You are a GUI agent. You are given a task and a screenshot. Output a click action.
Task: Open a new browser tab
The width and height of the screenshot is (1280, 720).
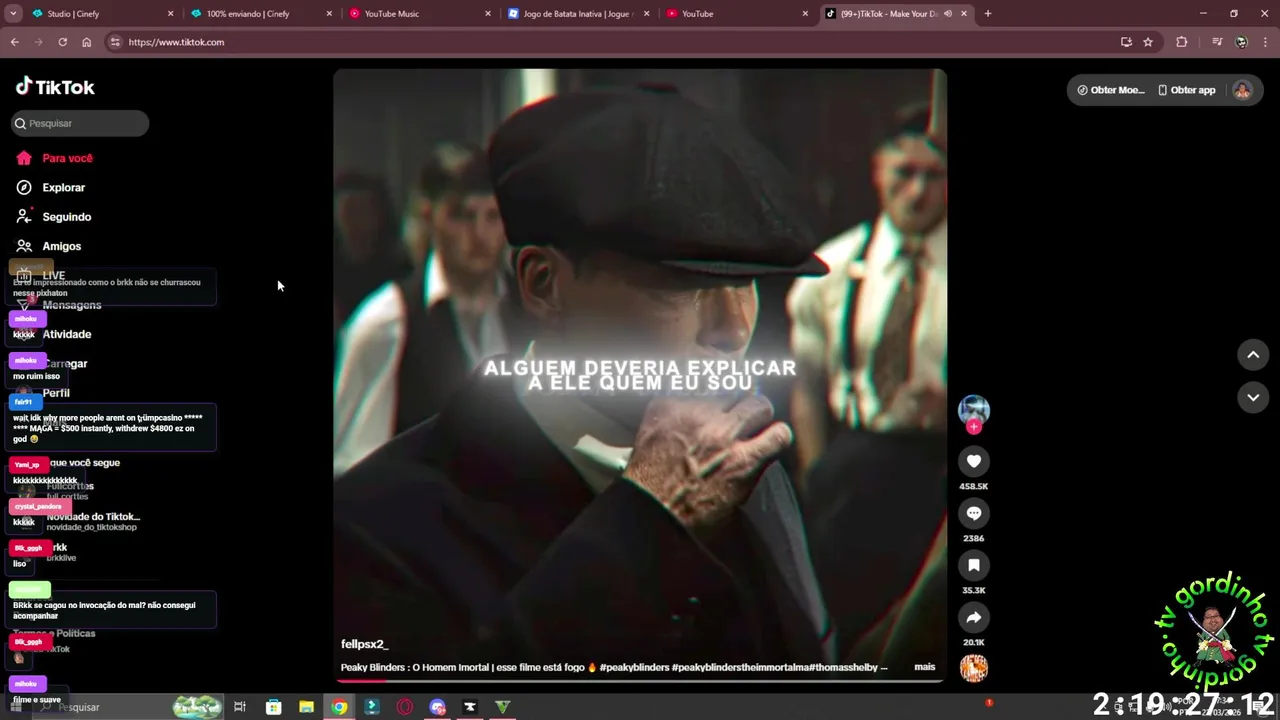tap(988, 14)
